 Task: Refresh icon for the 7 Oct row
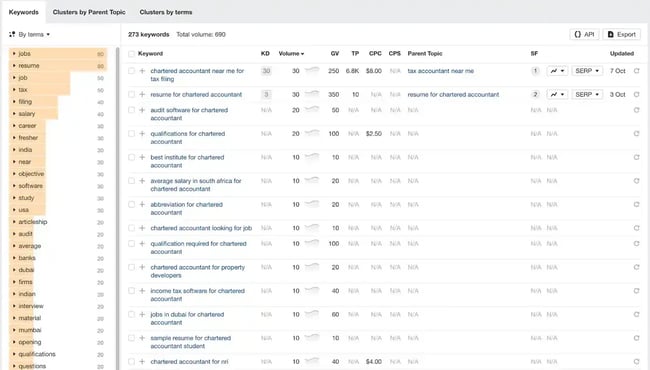(636, 71)
